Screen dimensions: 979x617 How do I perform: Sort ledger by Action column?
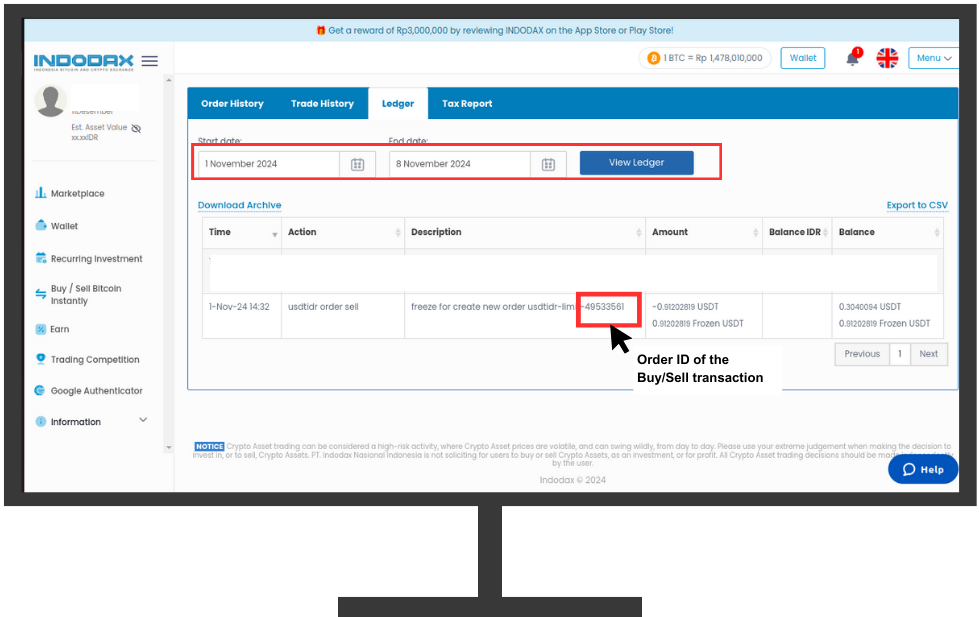pos(343,232)
